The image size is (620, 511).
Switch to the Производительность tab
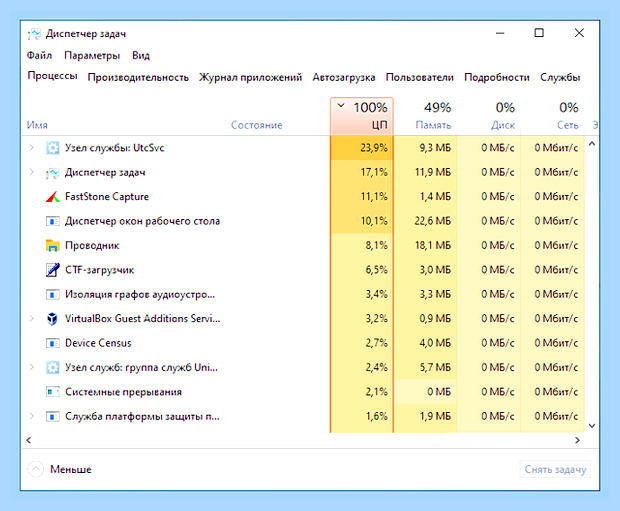coord(138,77)
